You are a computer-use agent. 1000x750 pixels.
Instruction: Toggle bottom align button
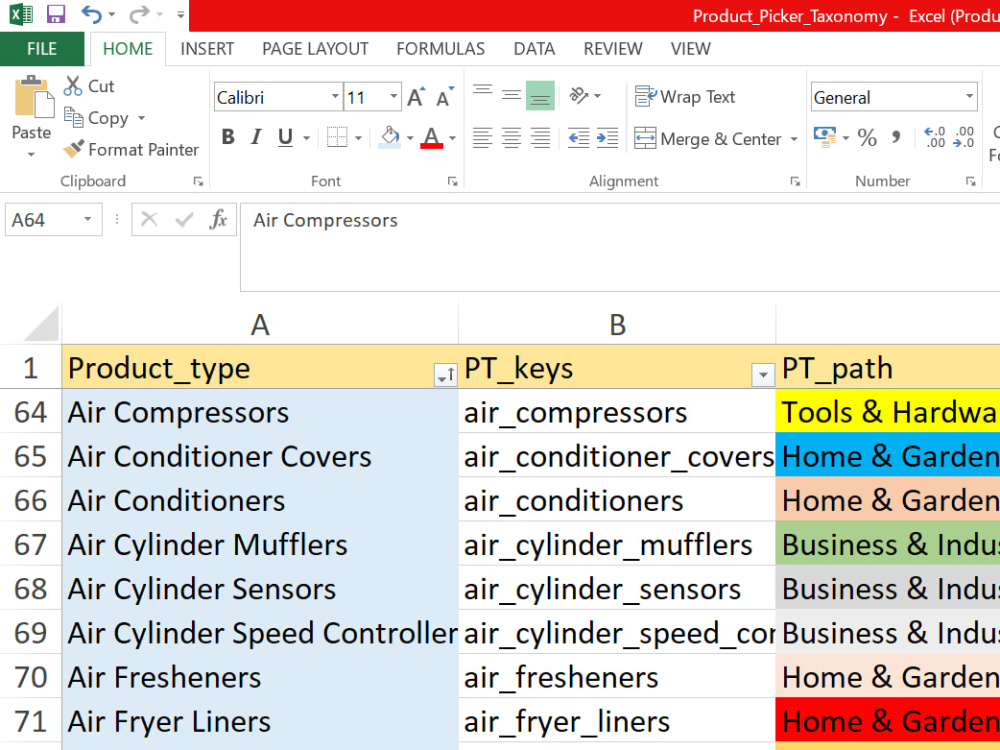coord(540,96)
